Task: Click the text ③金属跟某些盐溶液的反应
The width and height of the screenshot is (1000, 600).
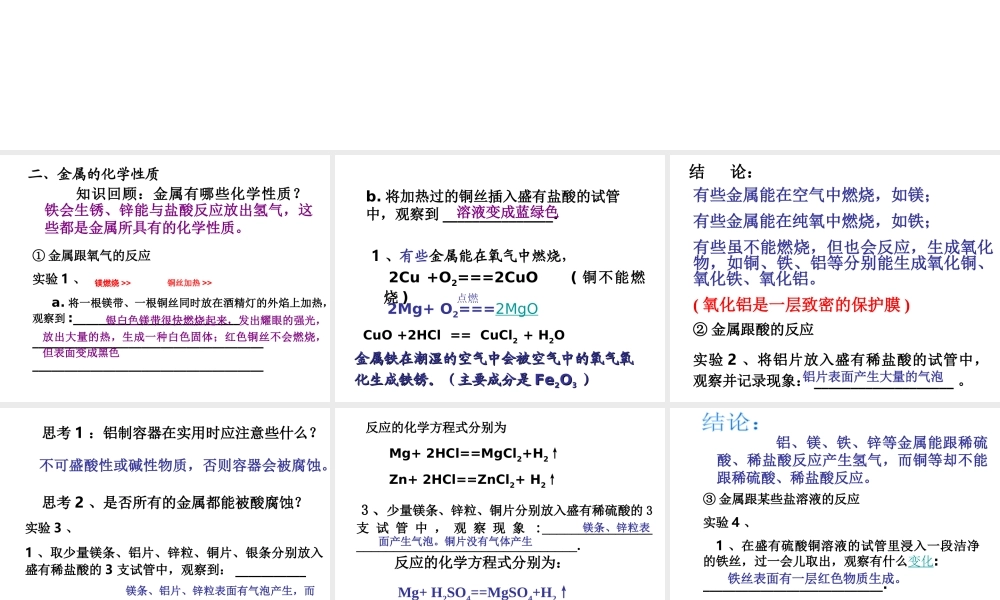Action: [781, 499]
